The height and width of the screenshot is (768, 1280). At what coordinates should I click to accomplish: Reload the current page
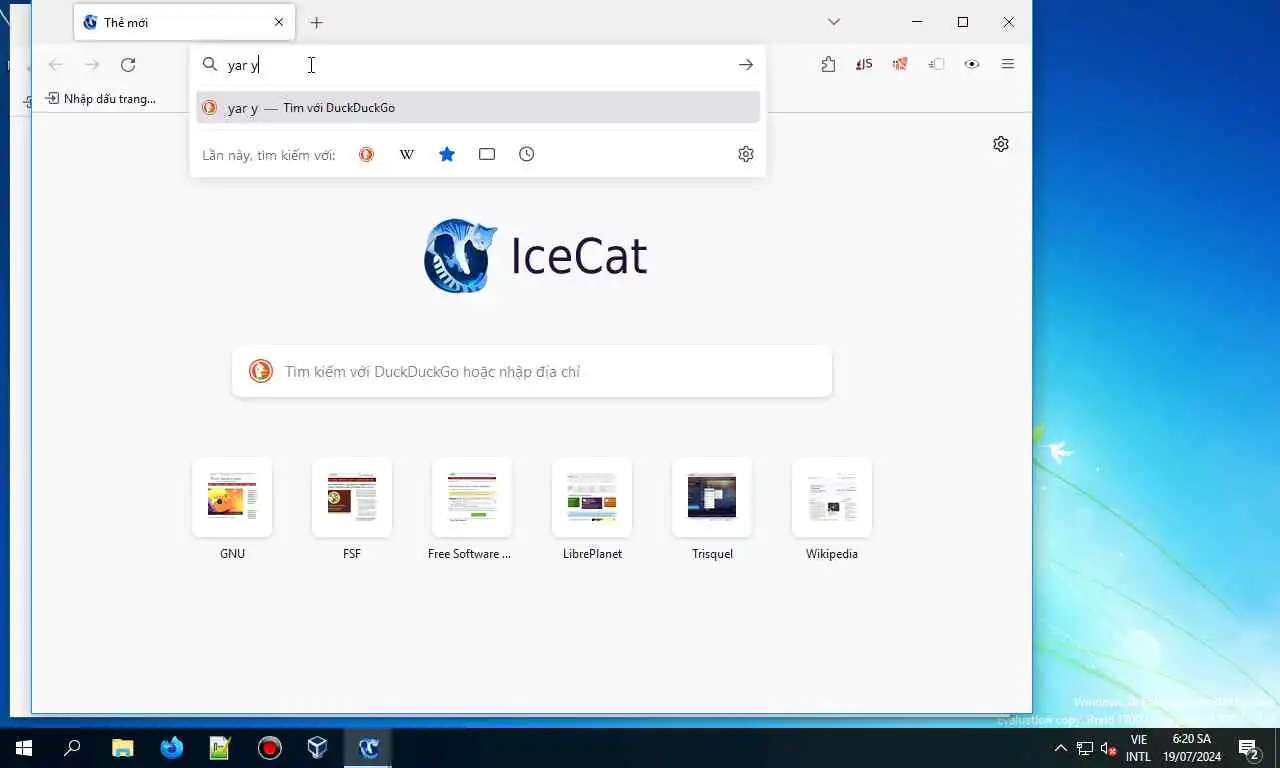pyautogui.click(x=128, y=65)
